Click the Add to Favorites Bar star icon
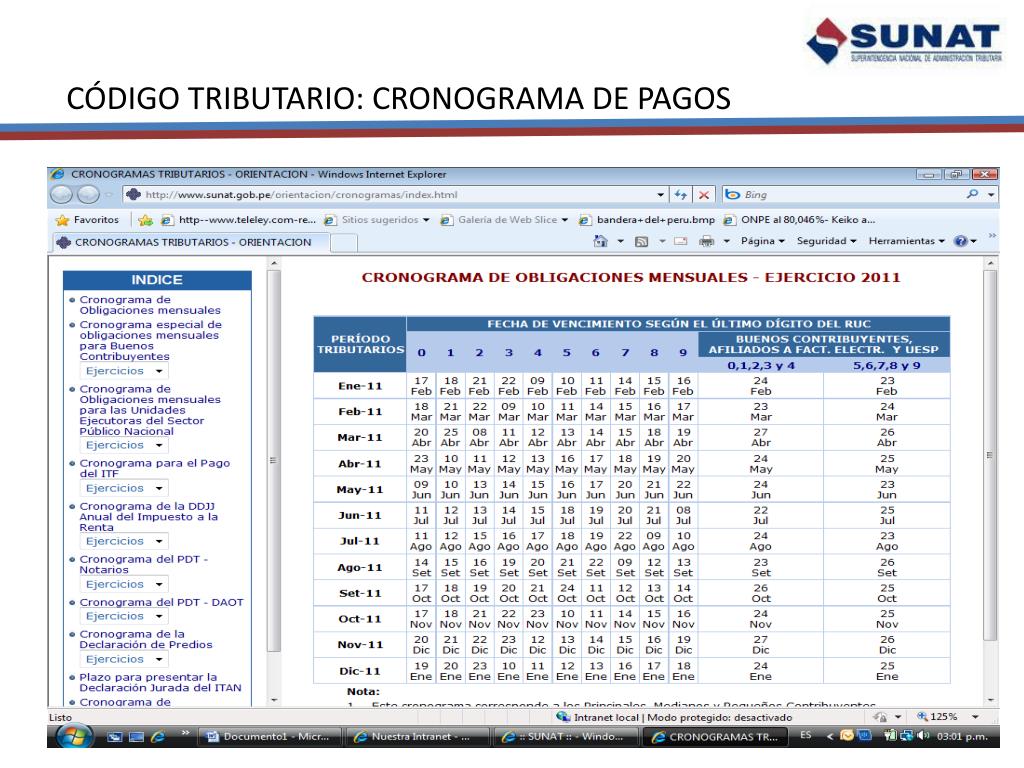The height and width of the screenshot is (768, 1024). click(x=145, y=220)
